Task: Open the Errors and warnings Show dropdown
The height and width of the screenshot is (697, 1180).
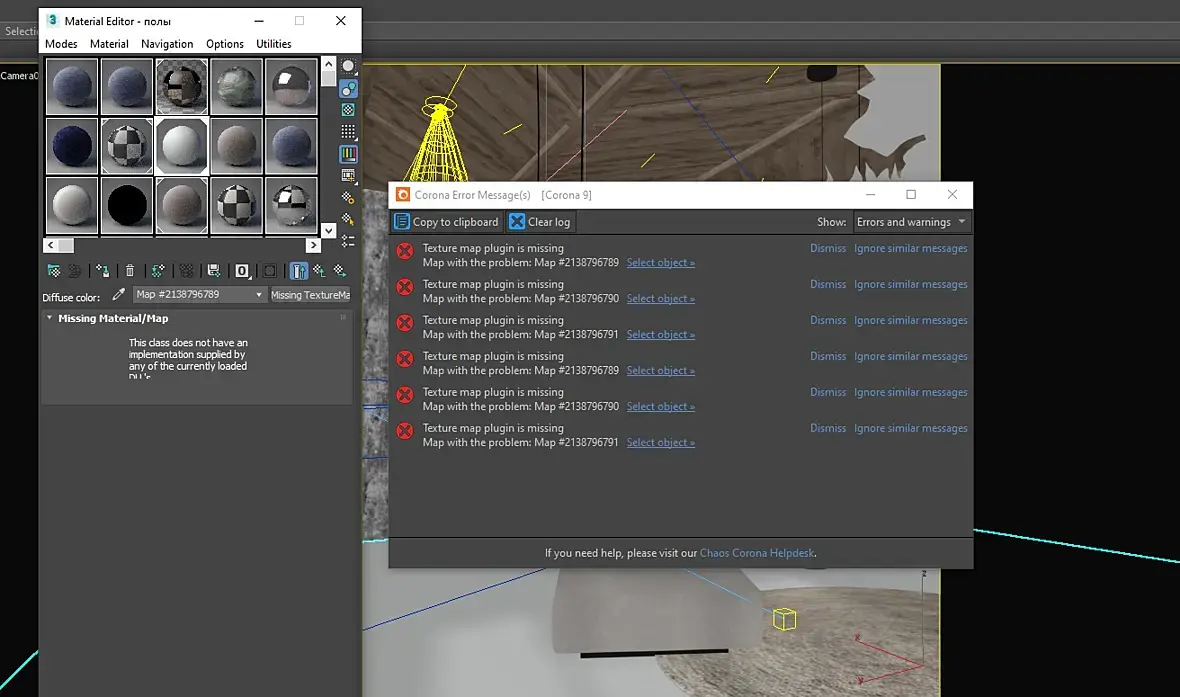Action: pyautogui.click(x=911, y=222)
